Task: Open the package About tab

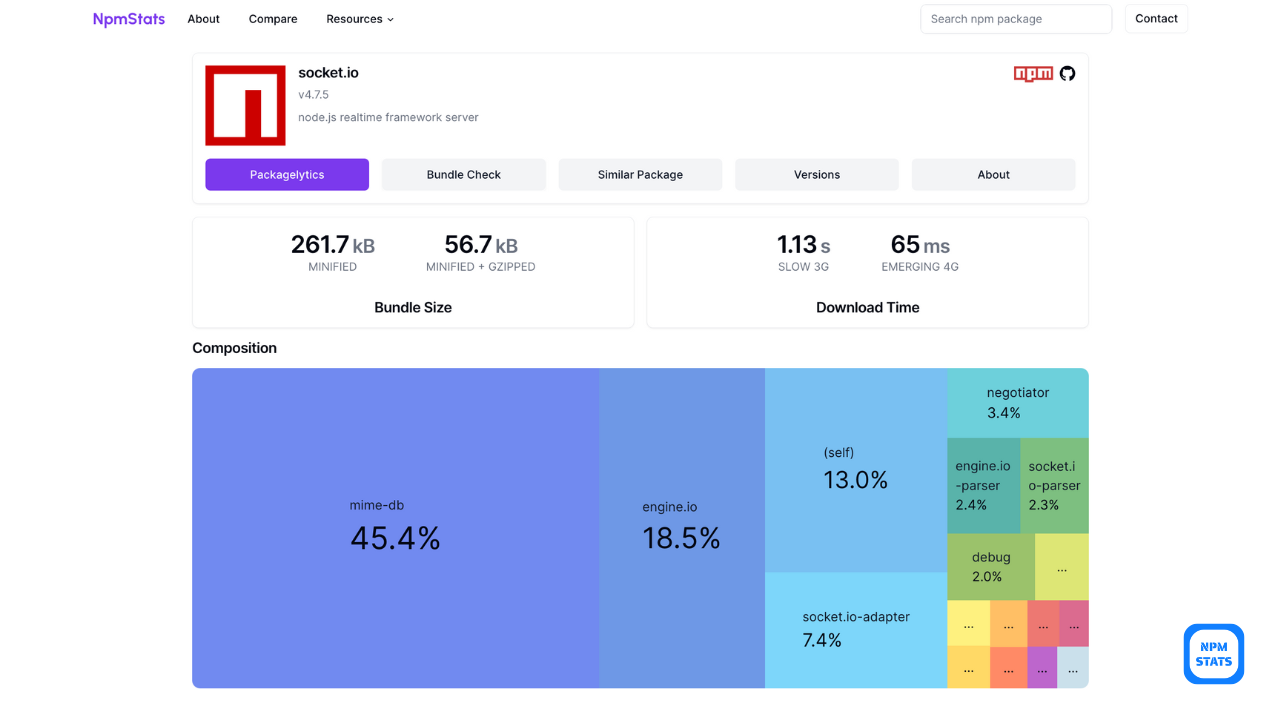Action: 993,174
